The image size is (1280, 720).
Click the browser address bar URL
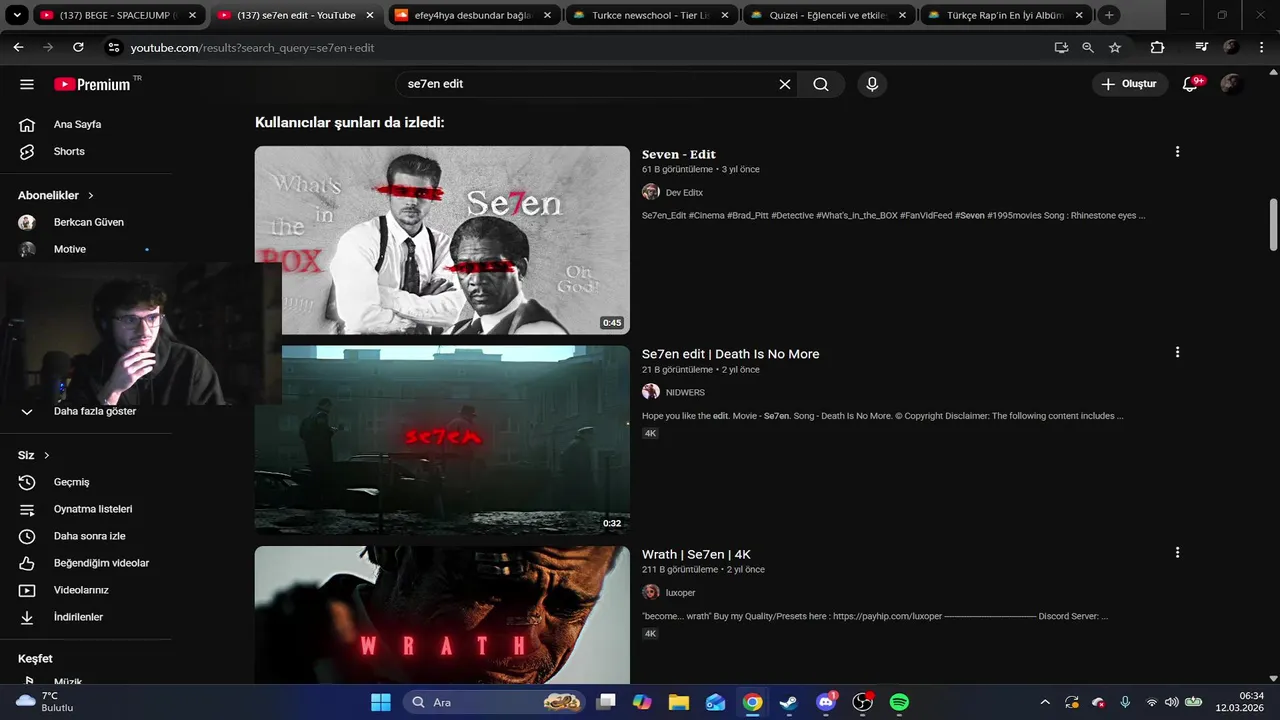[x=252, y=47]
